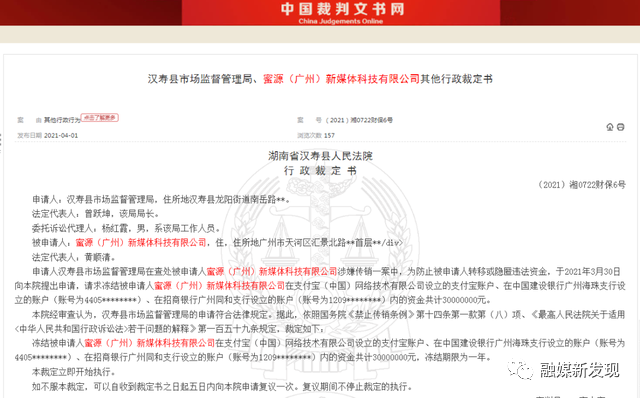The width and height of the screenshot is (640, 398).
Task: Click the China Judgements Online subtitle
Action: (x=341, y=21)
